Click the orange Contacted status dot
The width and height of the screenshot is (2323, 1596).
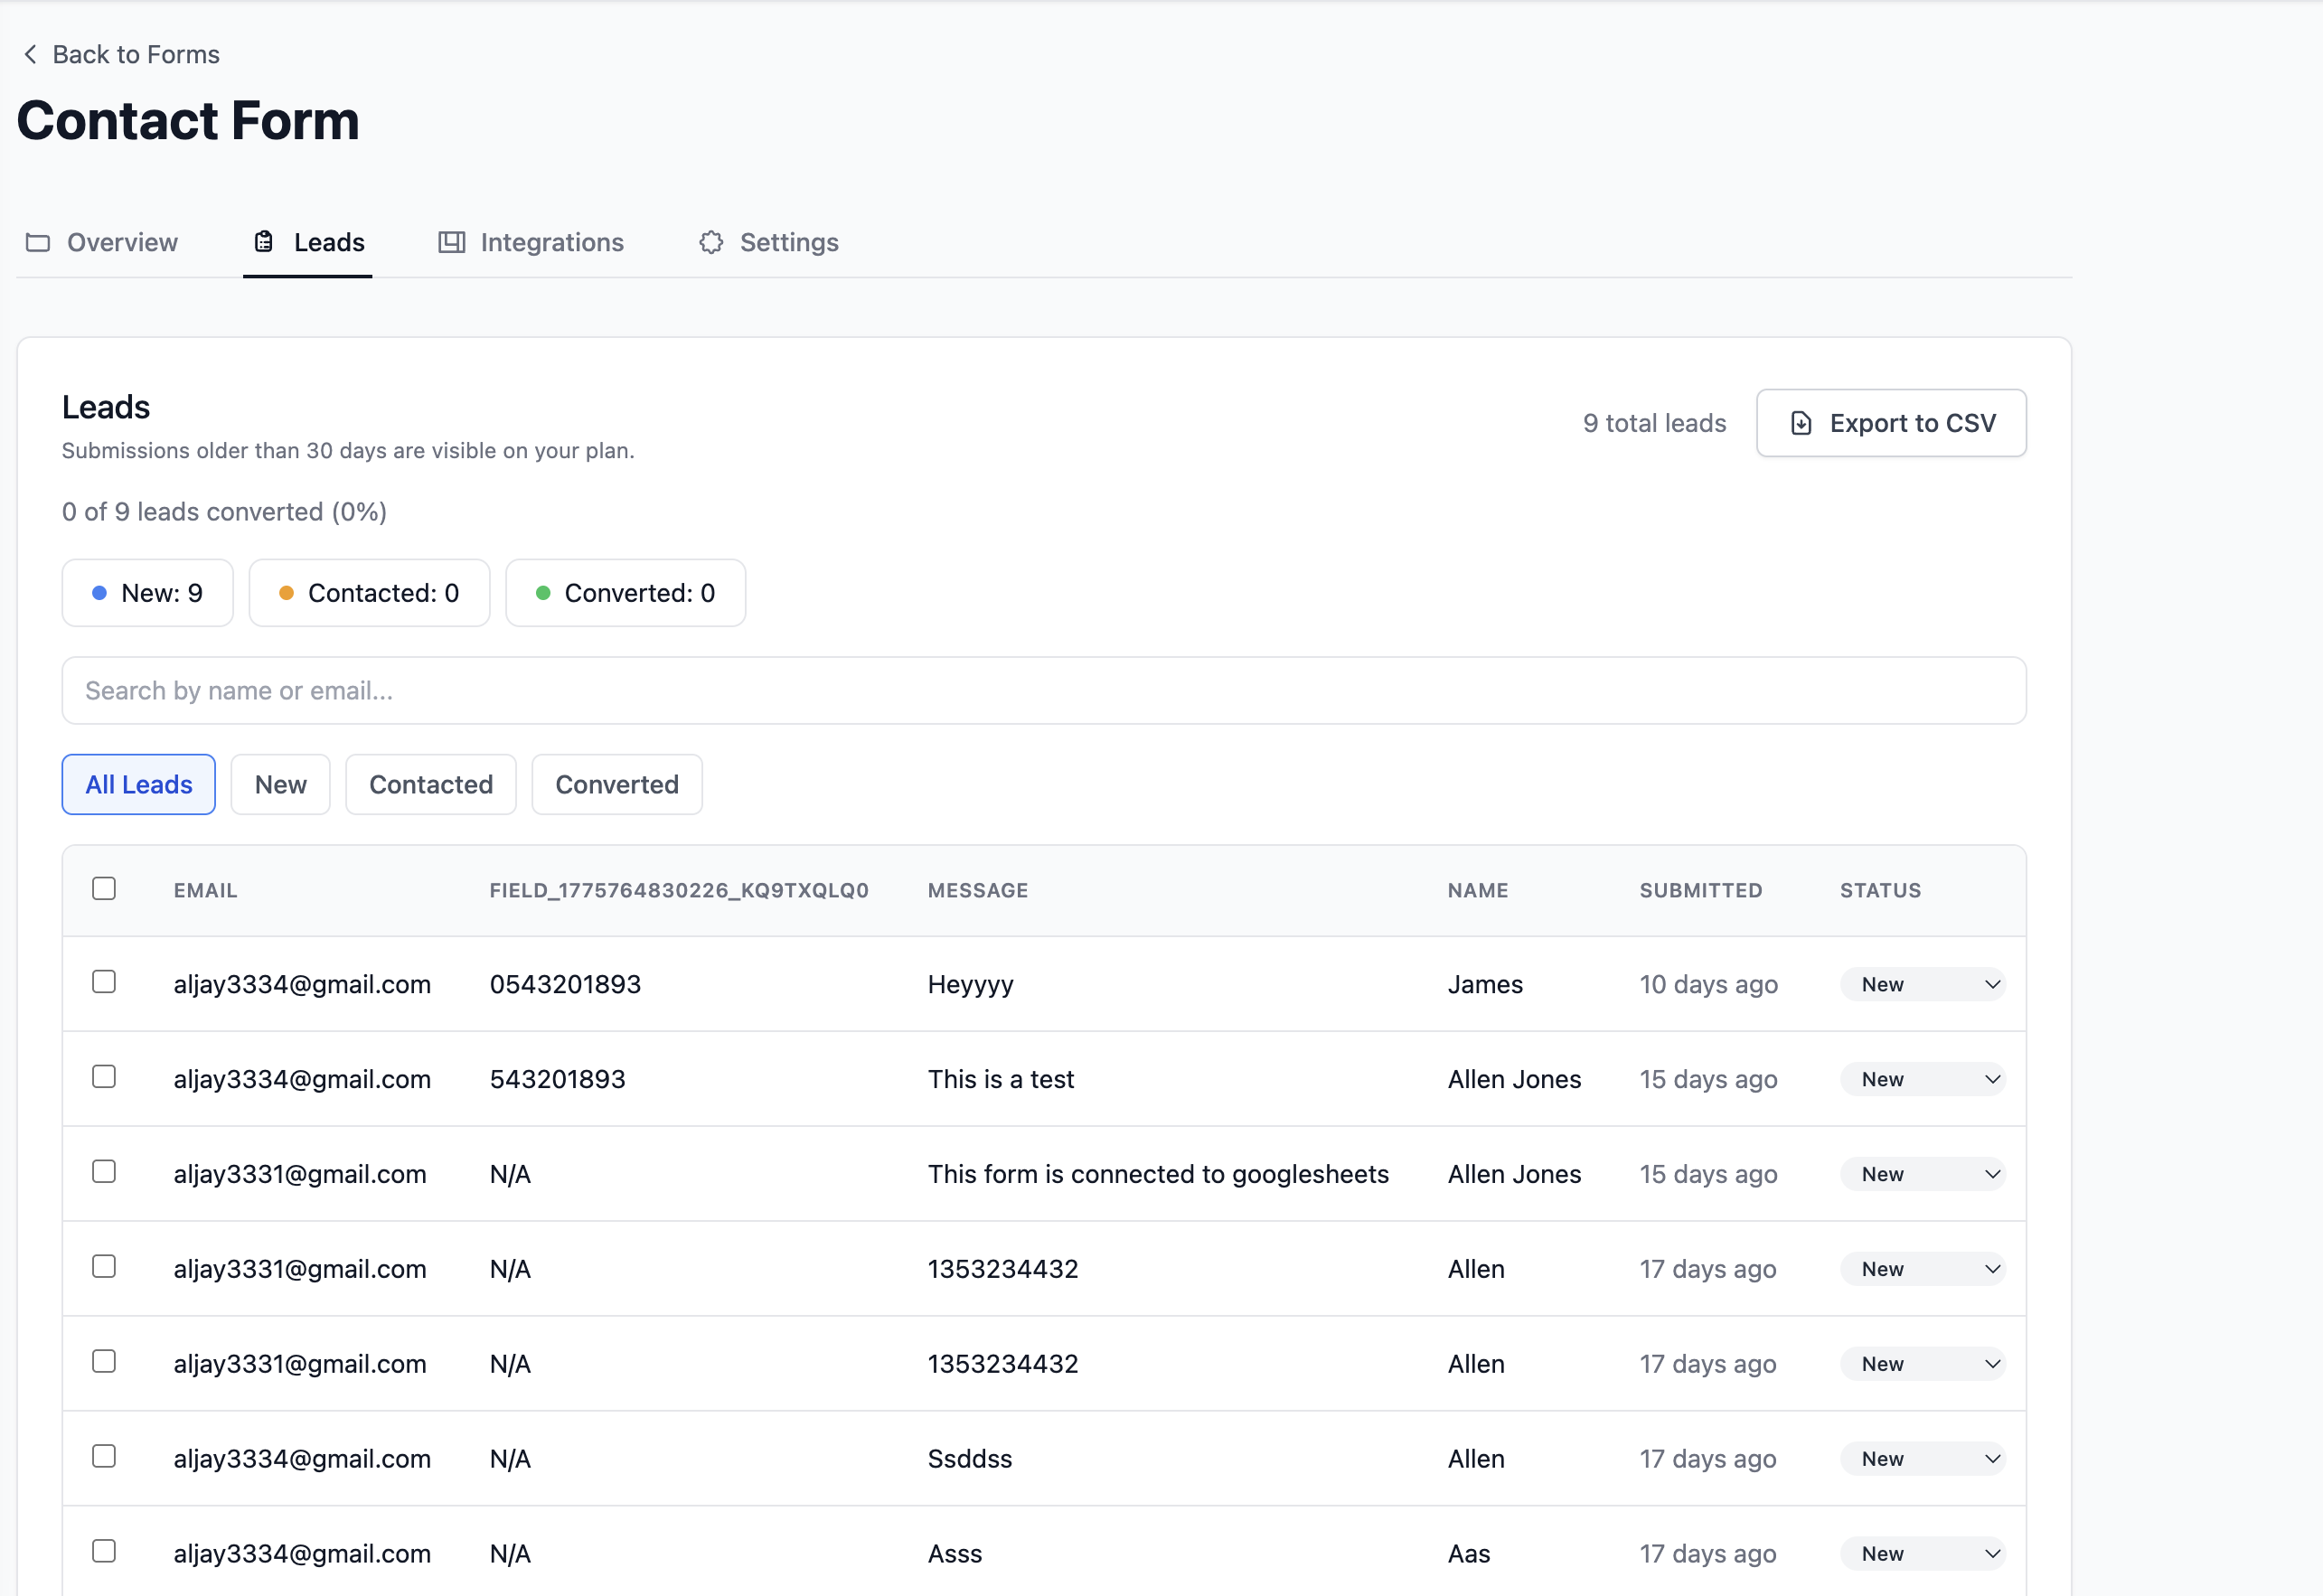point(286,593)
